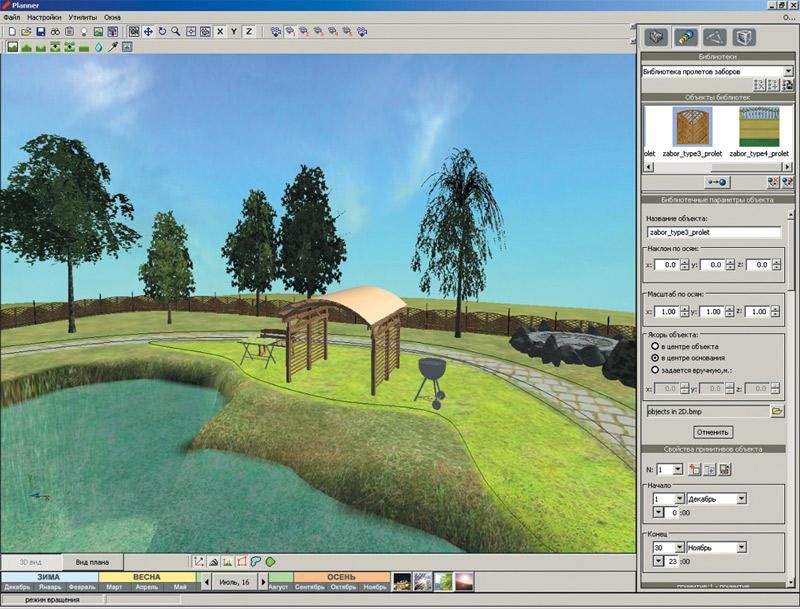
Task: Open the 'Настройки' menu
Action: [43, 17]
